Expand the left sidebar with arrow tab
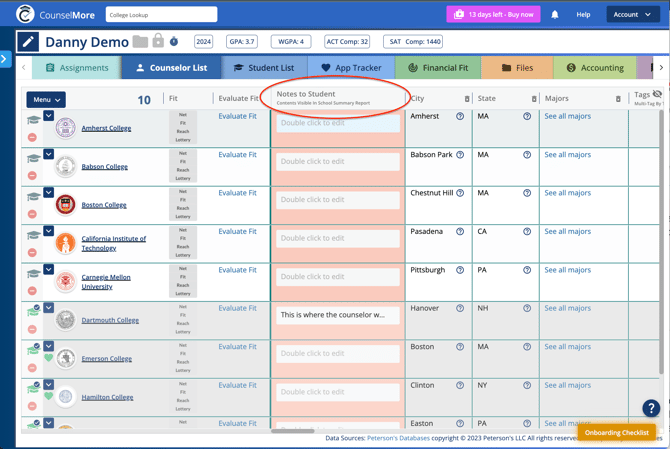Viewport: 670px width, 449px height. (5, 59)
